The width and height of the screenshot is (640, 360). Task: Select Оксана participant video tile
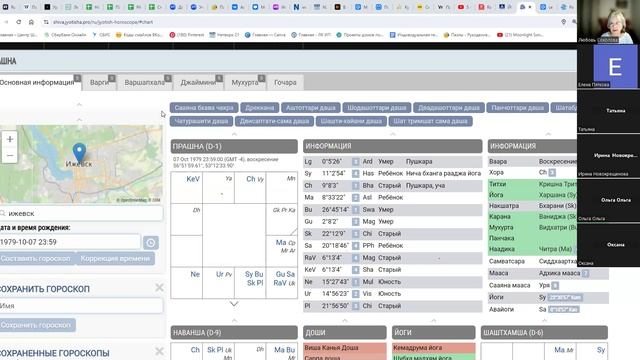pos(609,245)
